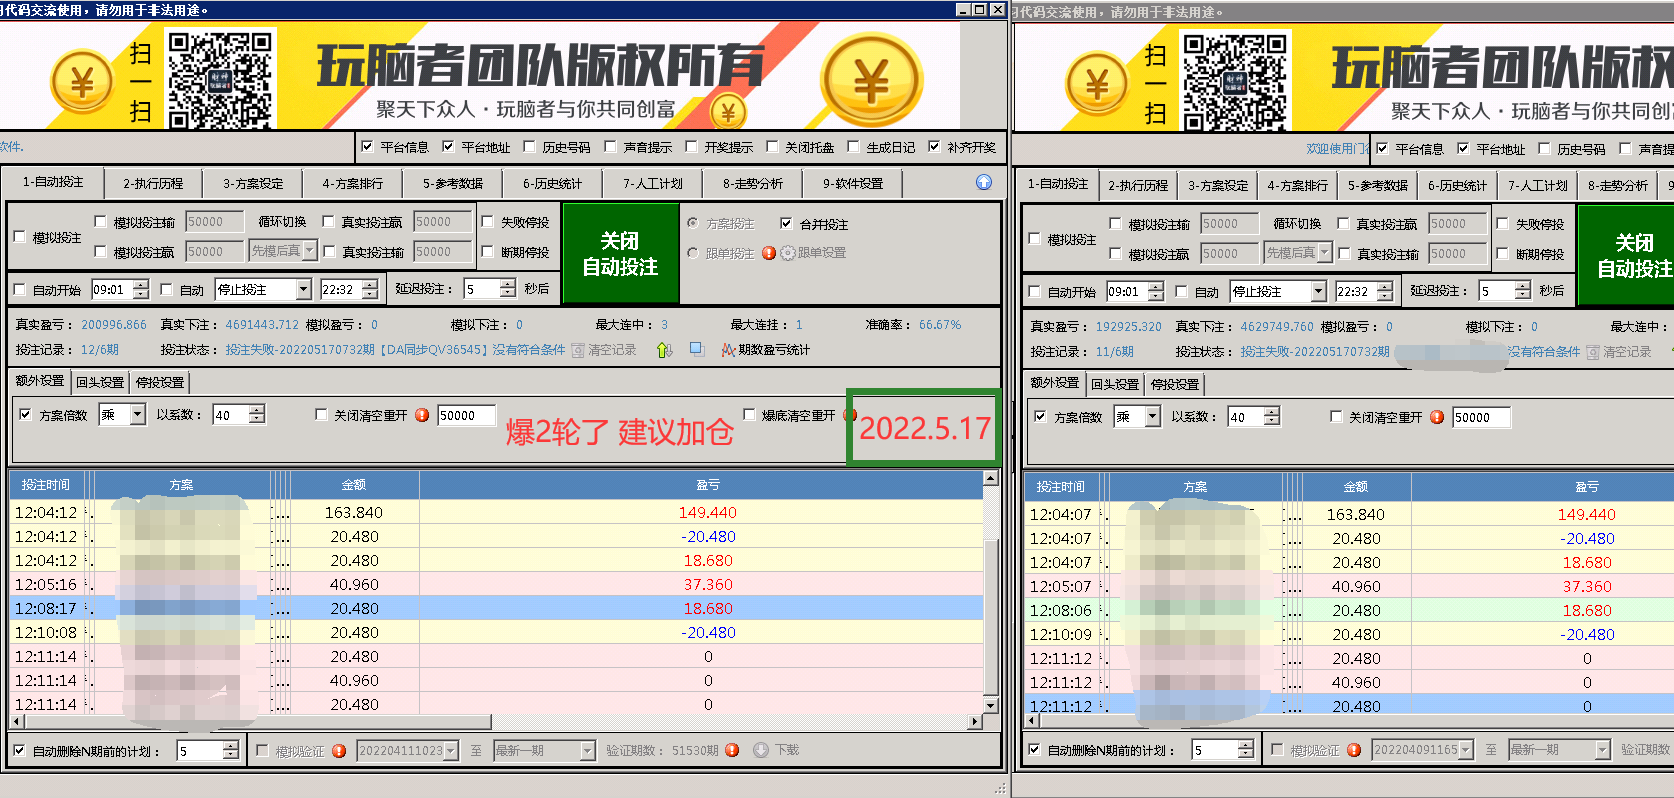Select 6-历史统计 tab in right window

pyautogui.click(x=1457, y=186)
